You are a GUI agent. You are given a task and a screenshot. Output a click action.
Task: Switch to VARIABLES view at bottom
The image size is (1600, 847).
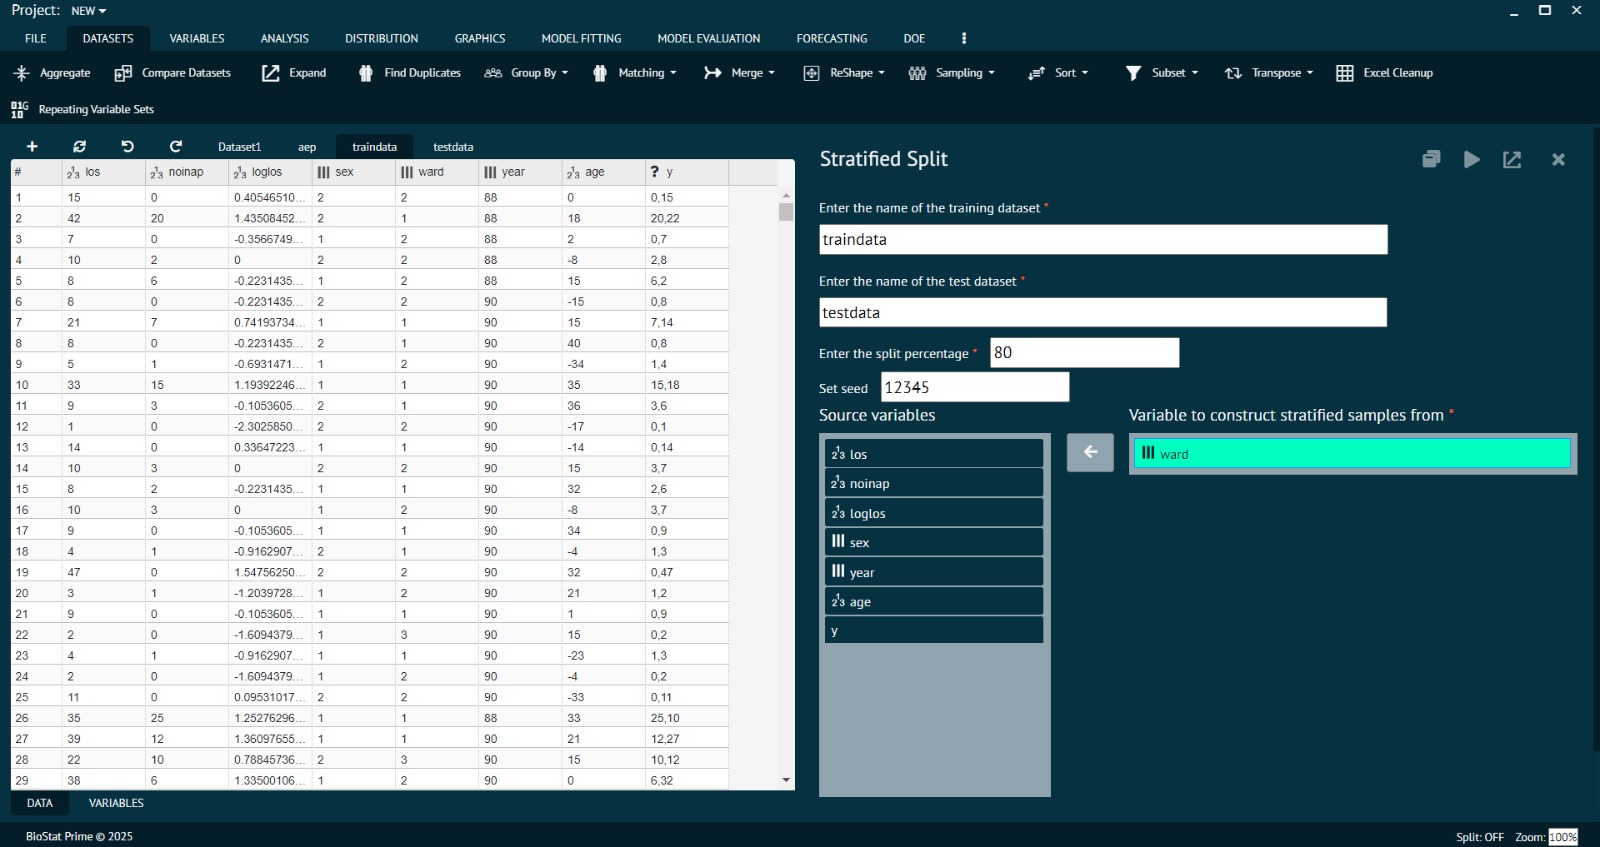click(x=116, y=803)
